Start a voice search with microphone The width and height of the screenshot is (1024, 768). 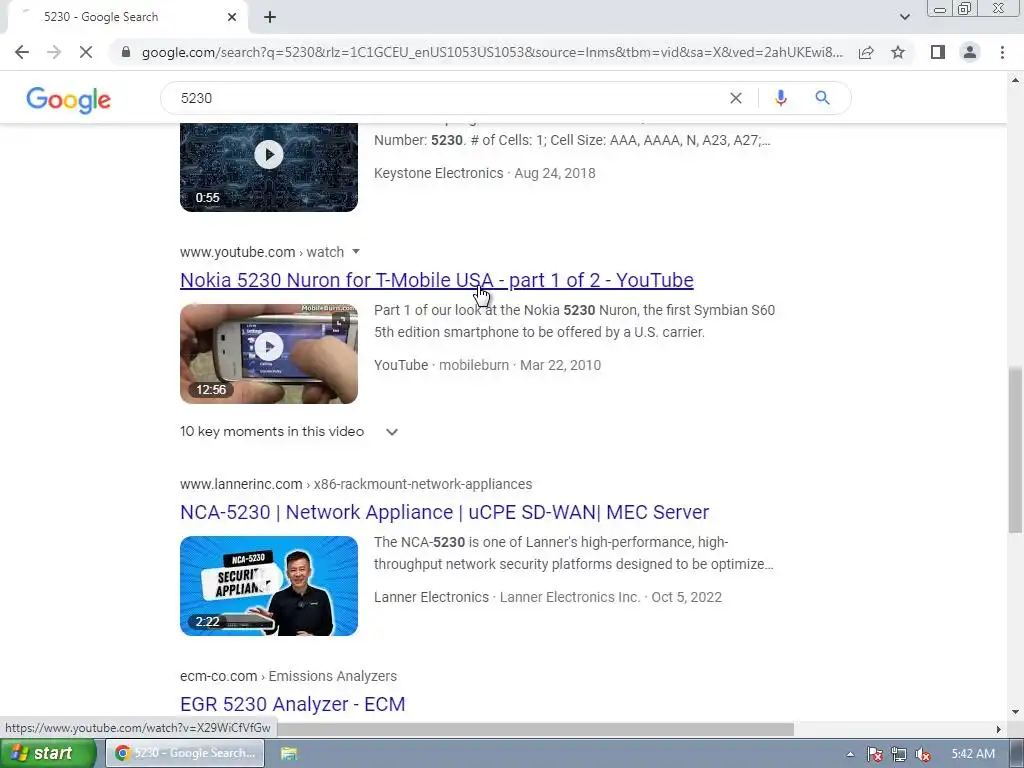[x=780, y=98]
